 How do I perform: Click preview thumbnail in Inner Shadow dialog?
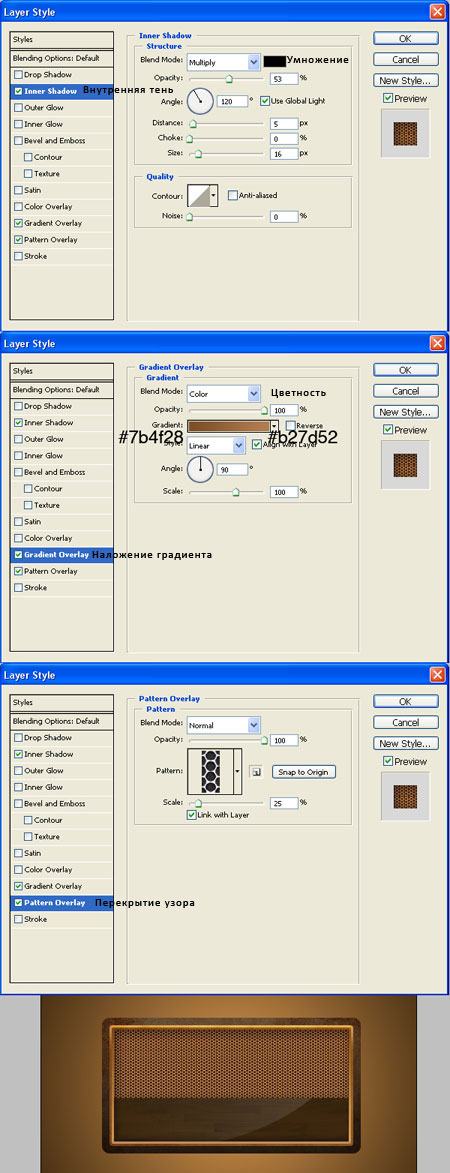pos(405,133)
